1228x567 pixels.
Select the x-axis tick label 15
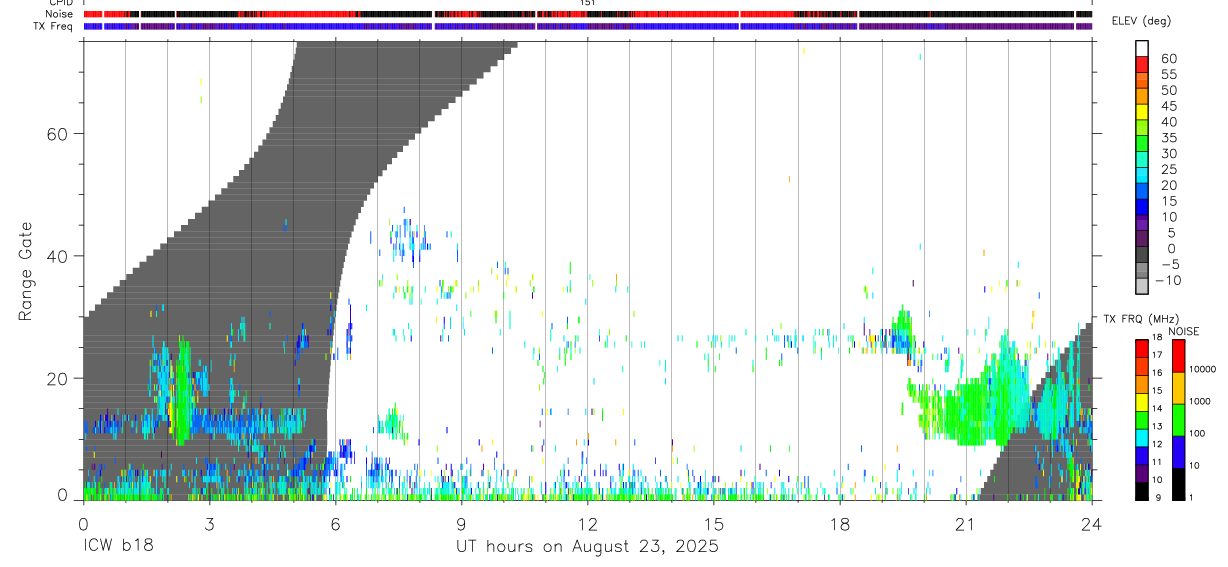point(714,524)
